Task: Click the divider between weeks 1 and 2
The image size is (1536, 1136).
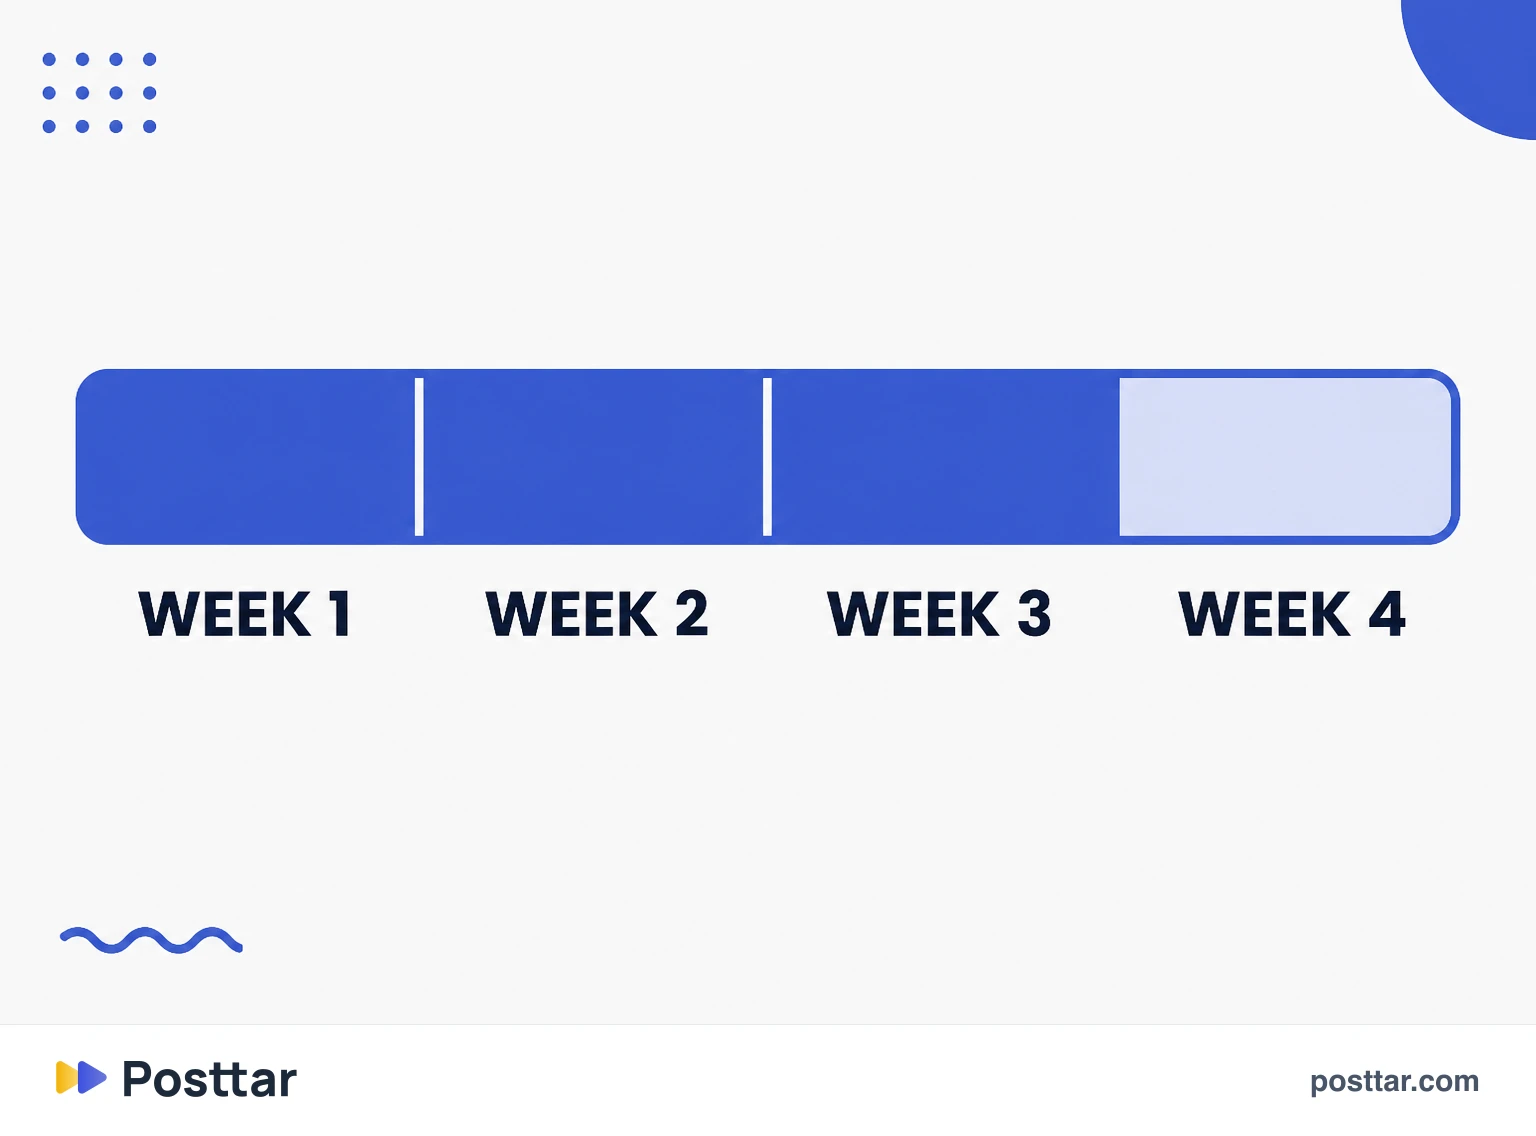Action: (x=419, y=457)
